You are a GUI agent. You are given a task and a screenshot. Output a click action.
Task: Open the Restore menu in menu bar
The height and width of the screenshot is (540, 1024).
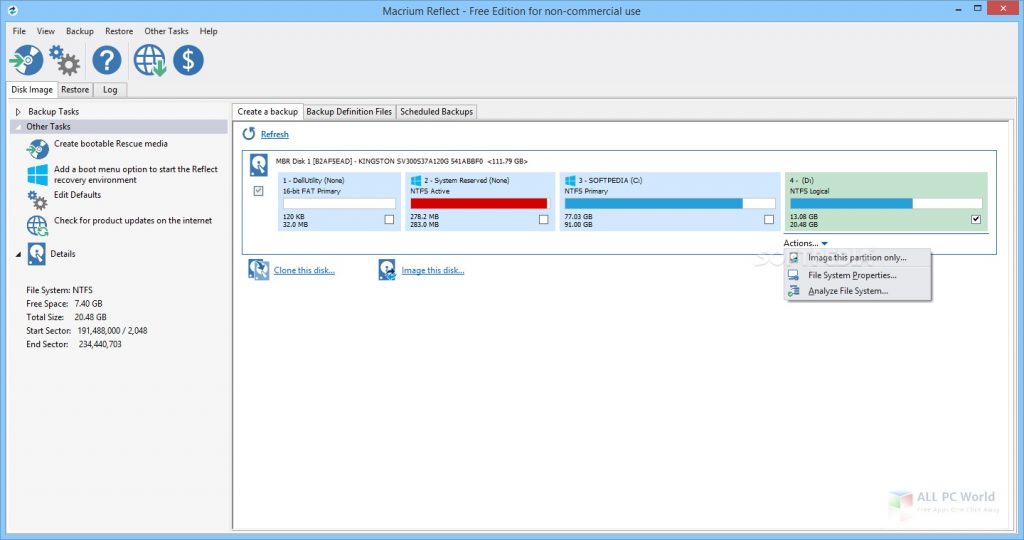[119, 31]
